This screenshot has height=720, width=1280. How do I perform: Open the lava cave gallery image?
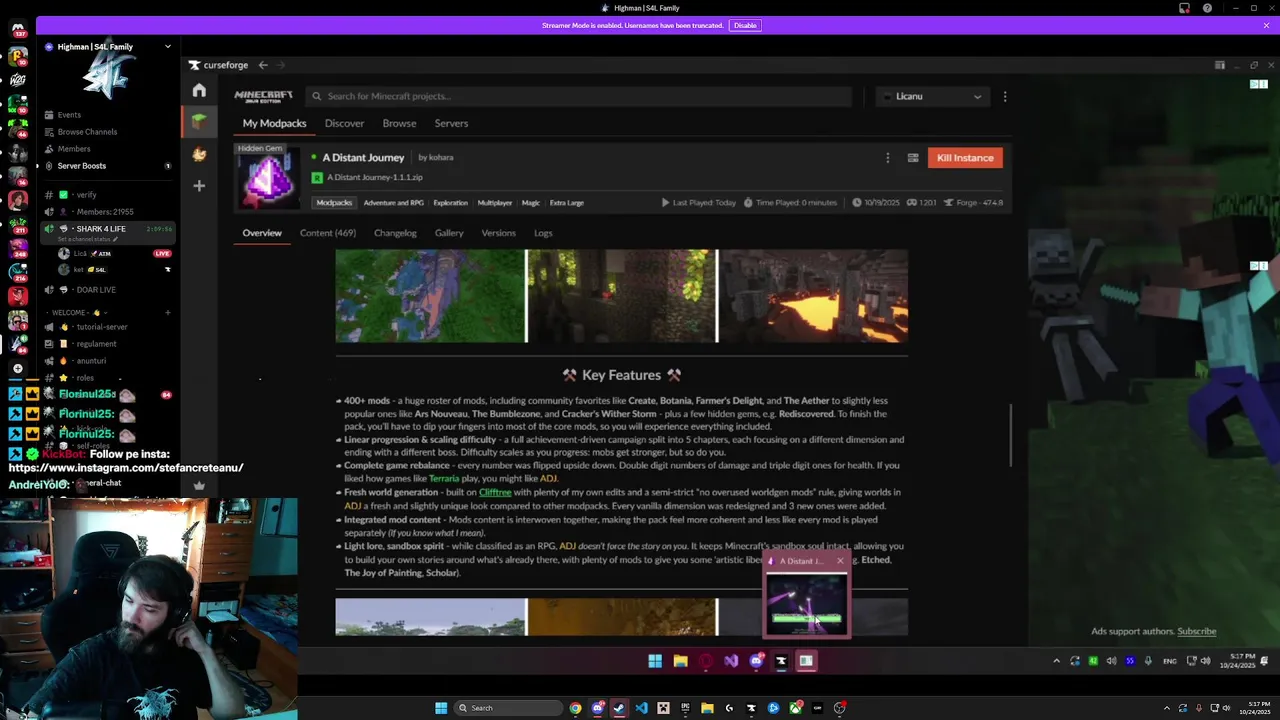pos(813,296)
